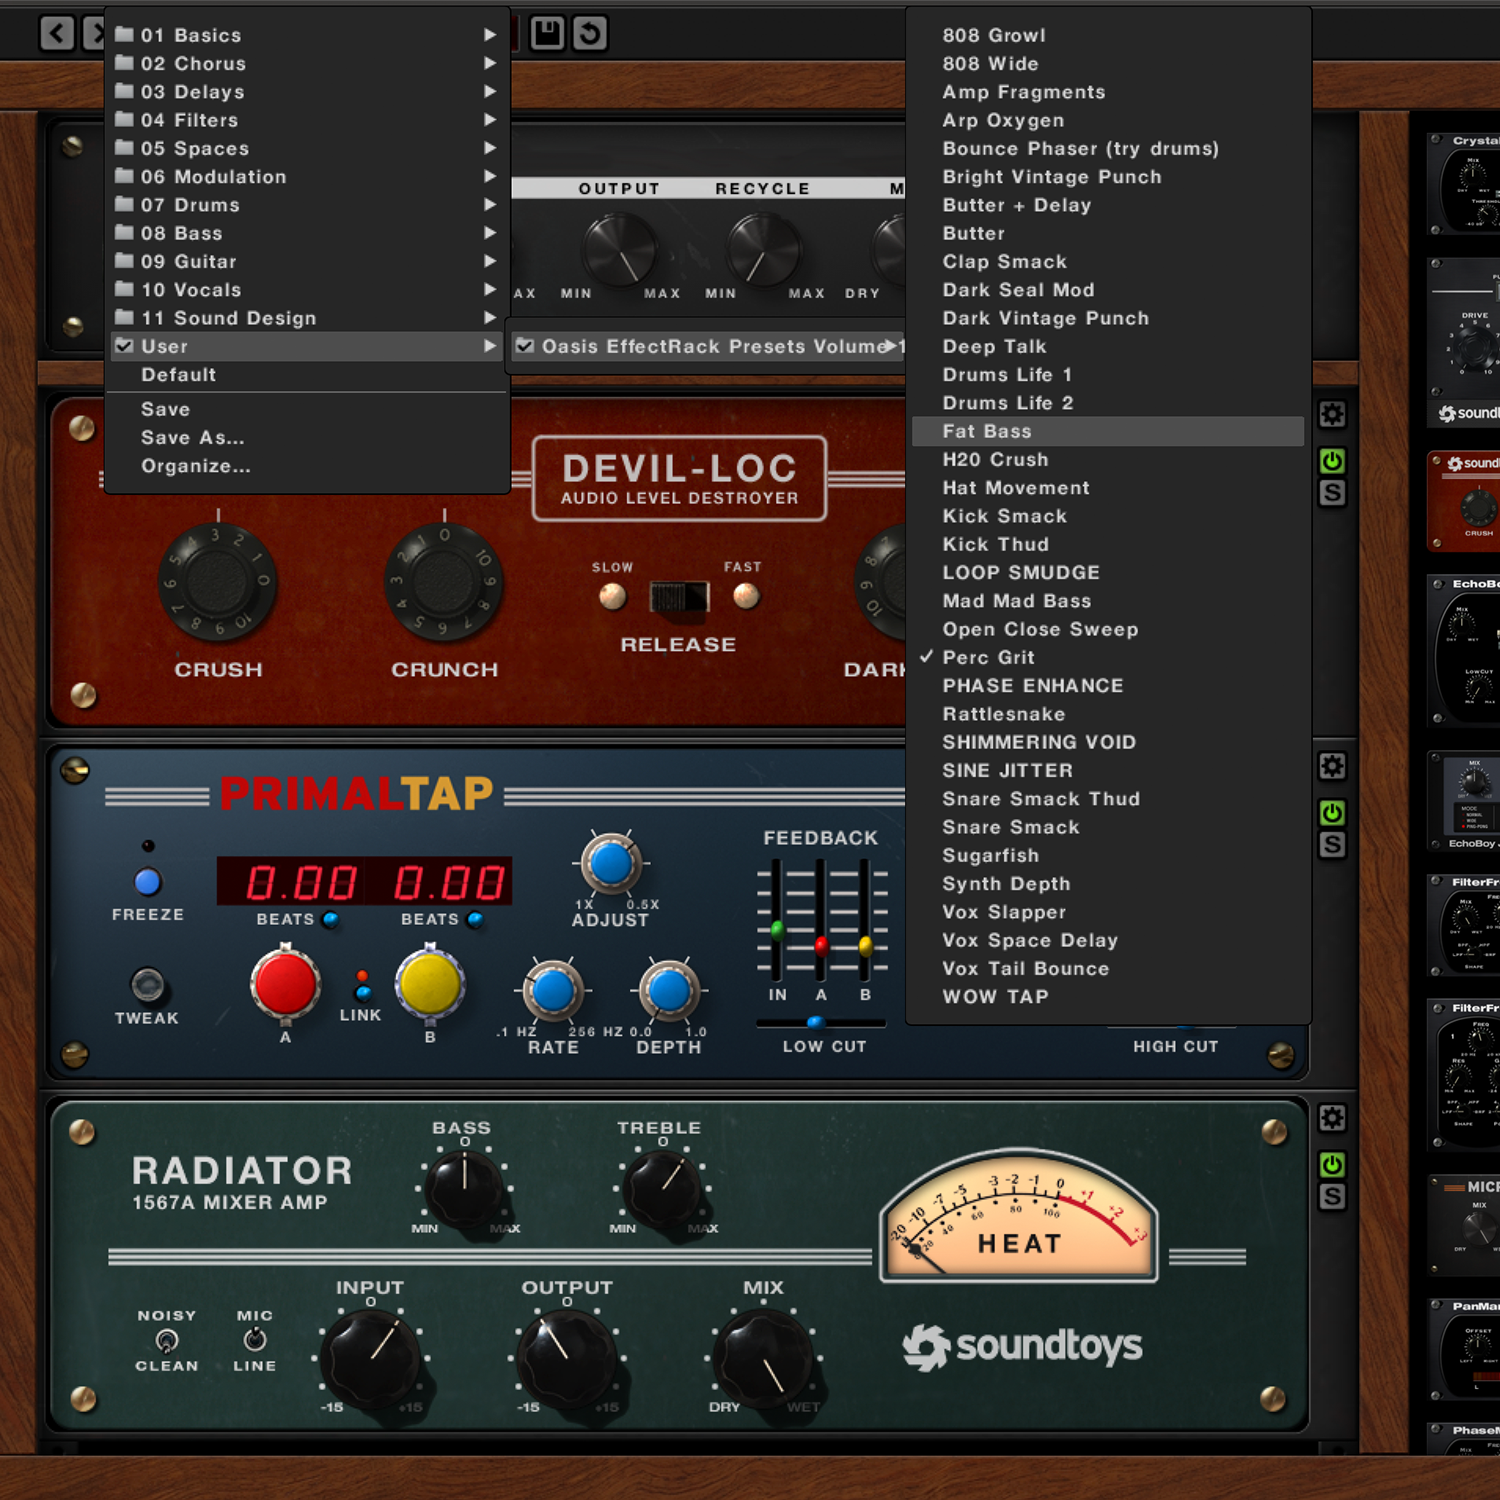Open Devil-Loc gear settings icon
This screenshot has width=1500, height=1500.
click(x=1331, y=414)
